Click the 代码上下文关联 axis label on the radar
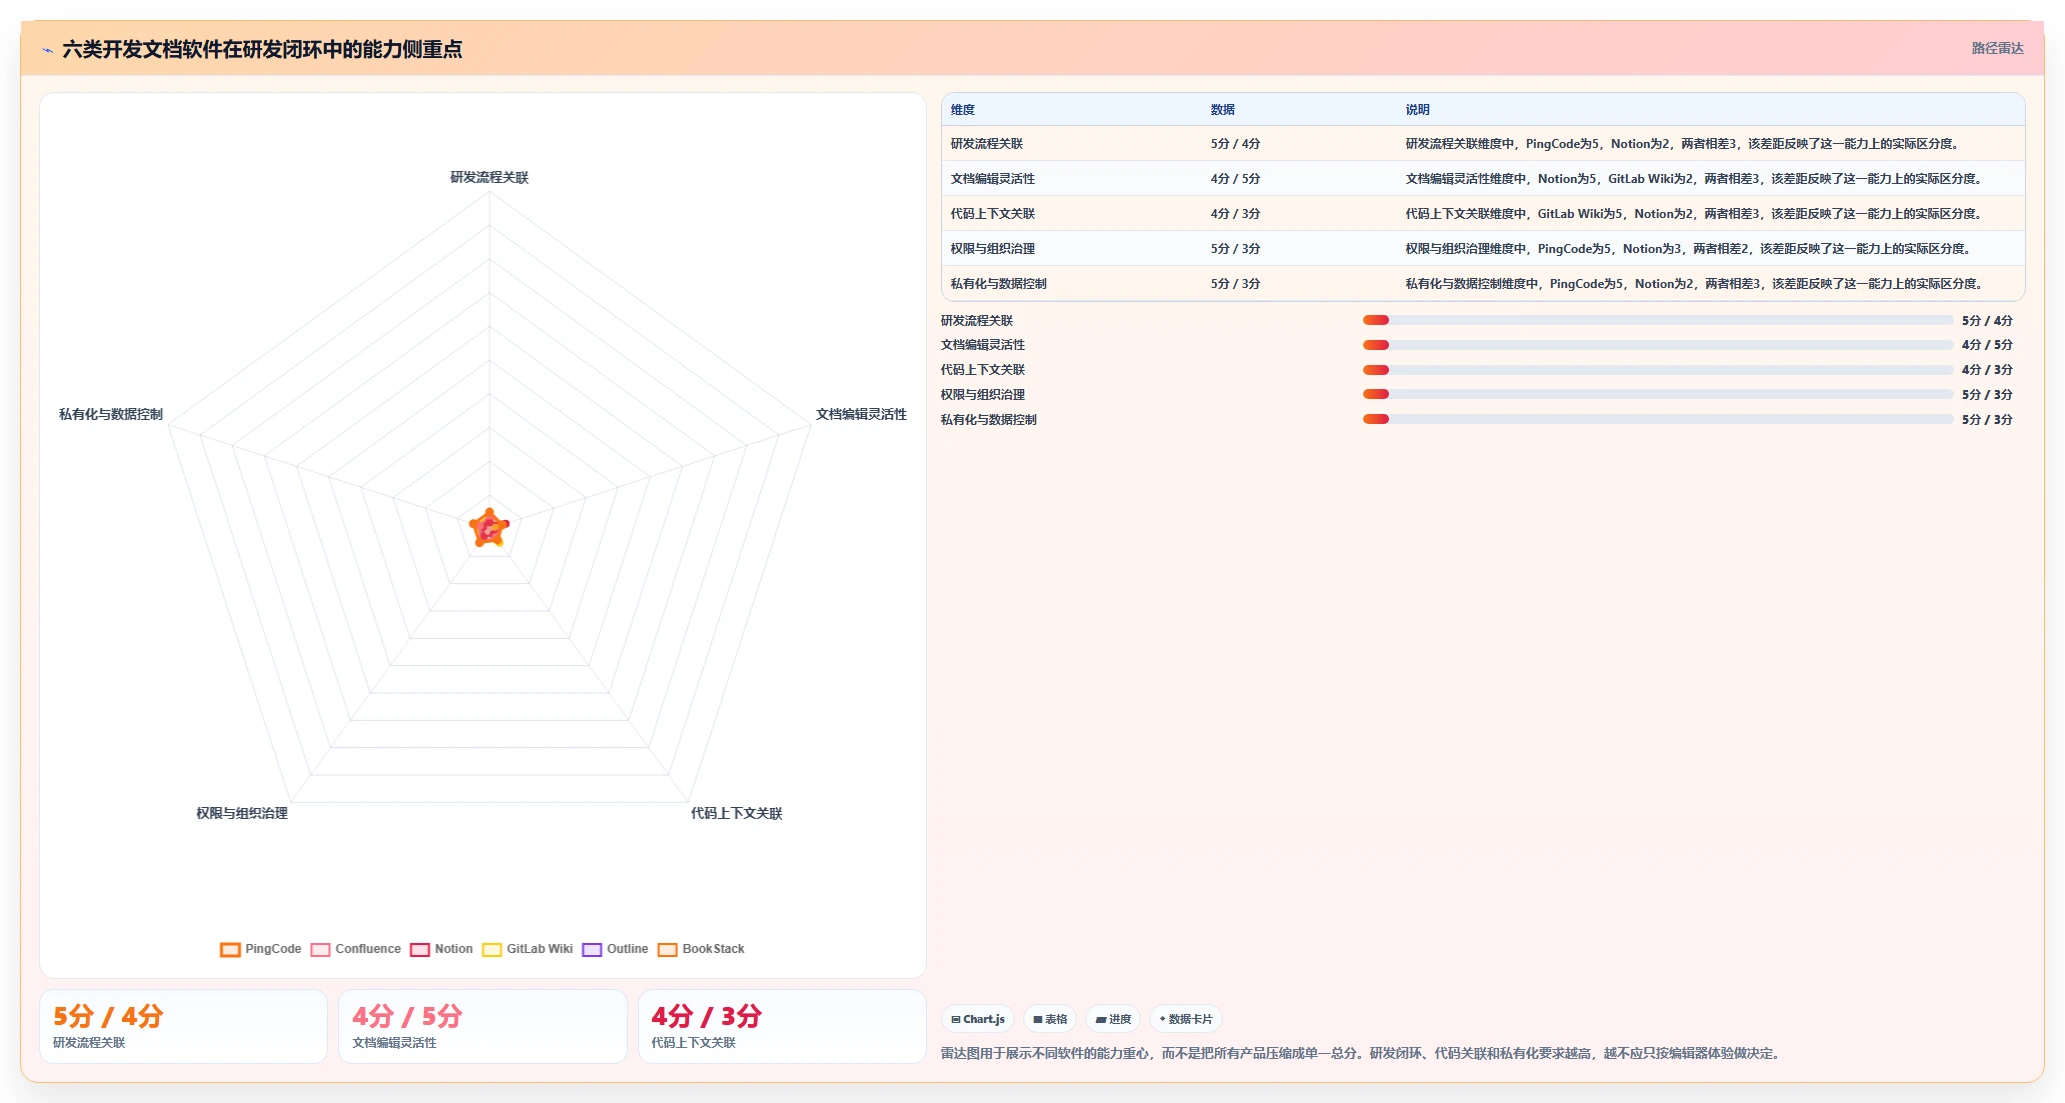2065x1103 pixels. tap(737, 813)
